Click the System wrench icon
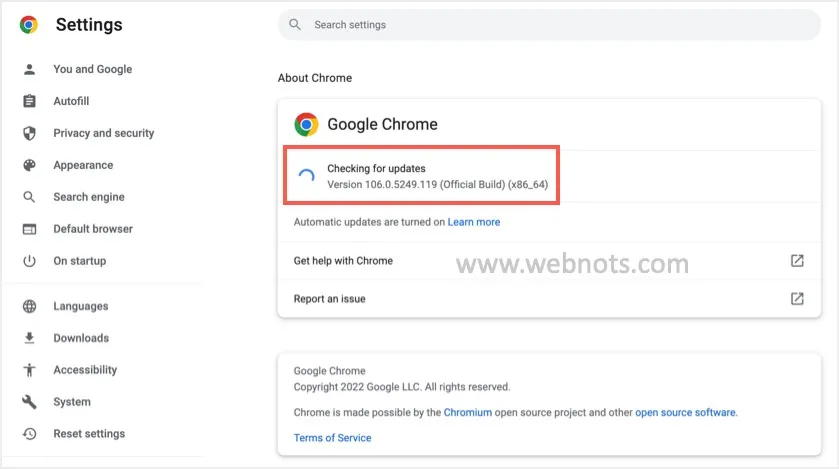 click(x=29, y=402)
